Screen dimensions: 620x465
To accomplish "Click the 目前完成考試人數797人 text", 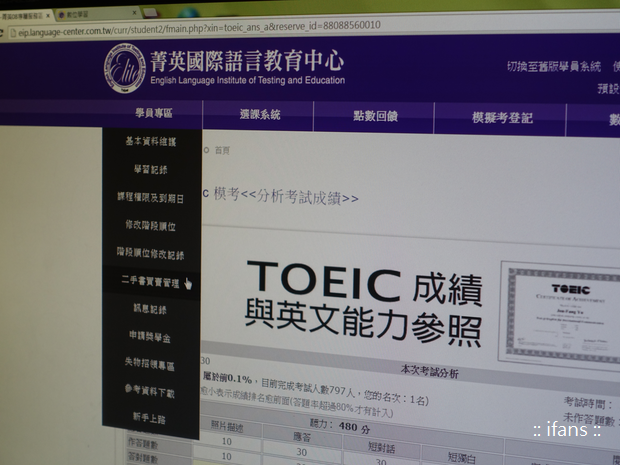I will coord(308,388).
